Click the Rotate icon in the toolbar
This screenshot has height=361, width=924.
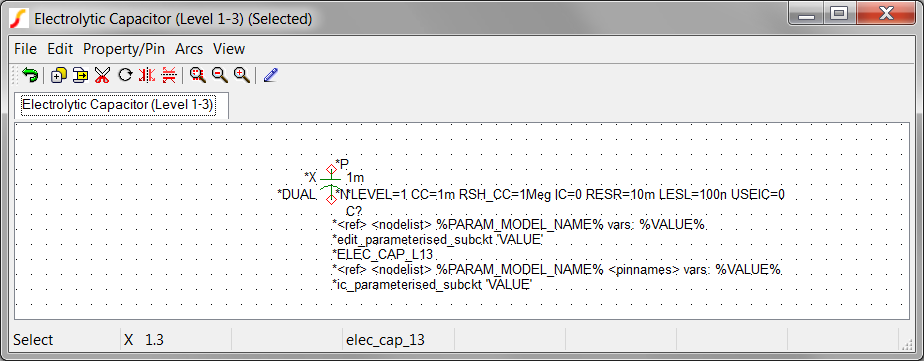[125, 75]
